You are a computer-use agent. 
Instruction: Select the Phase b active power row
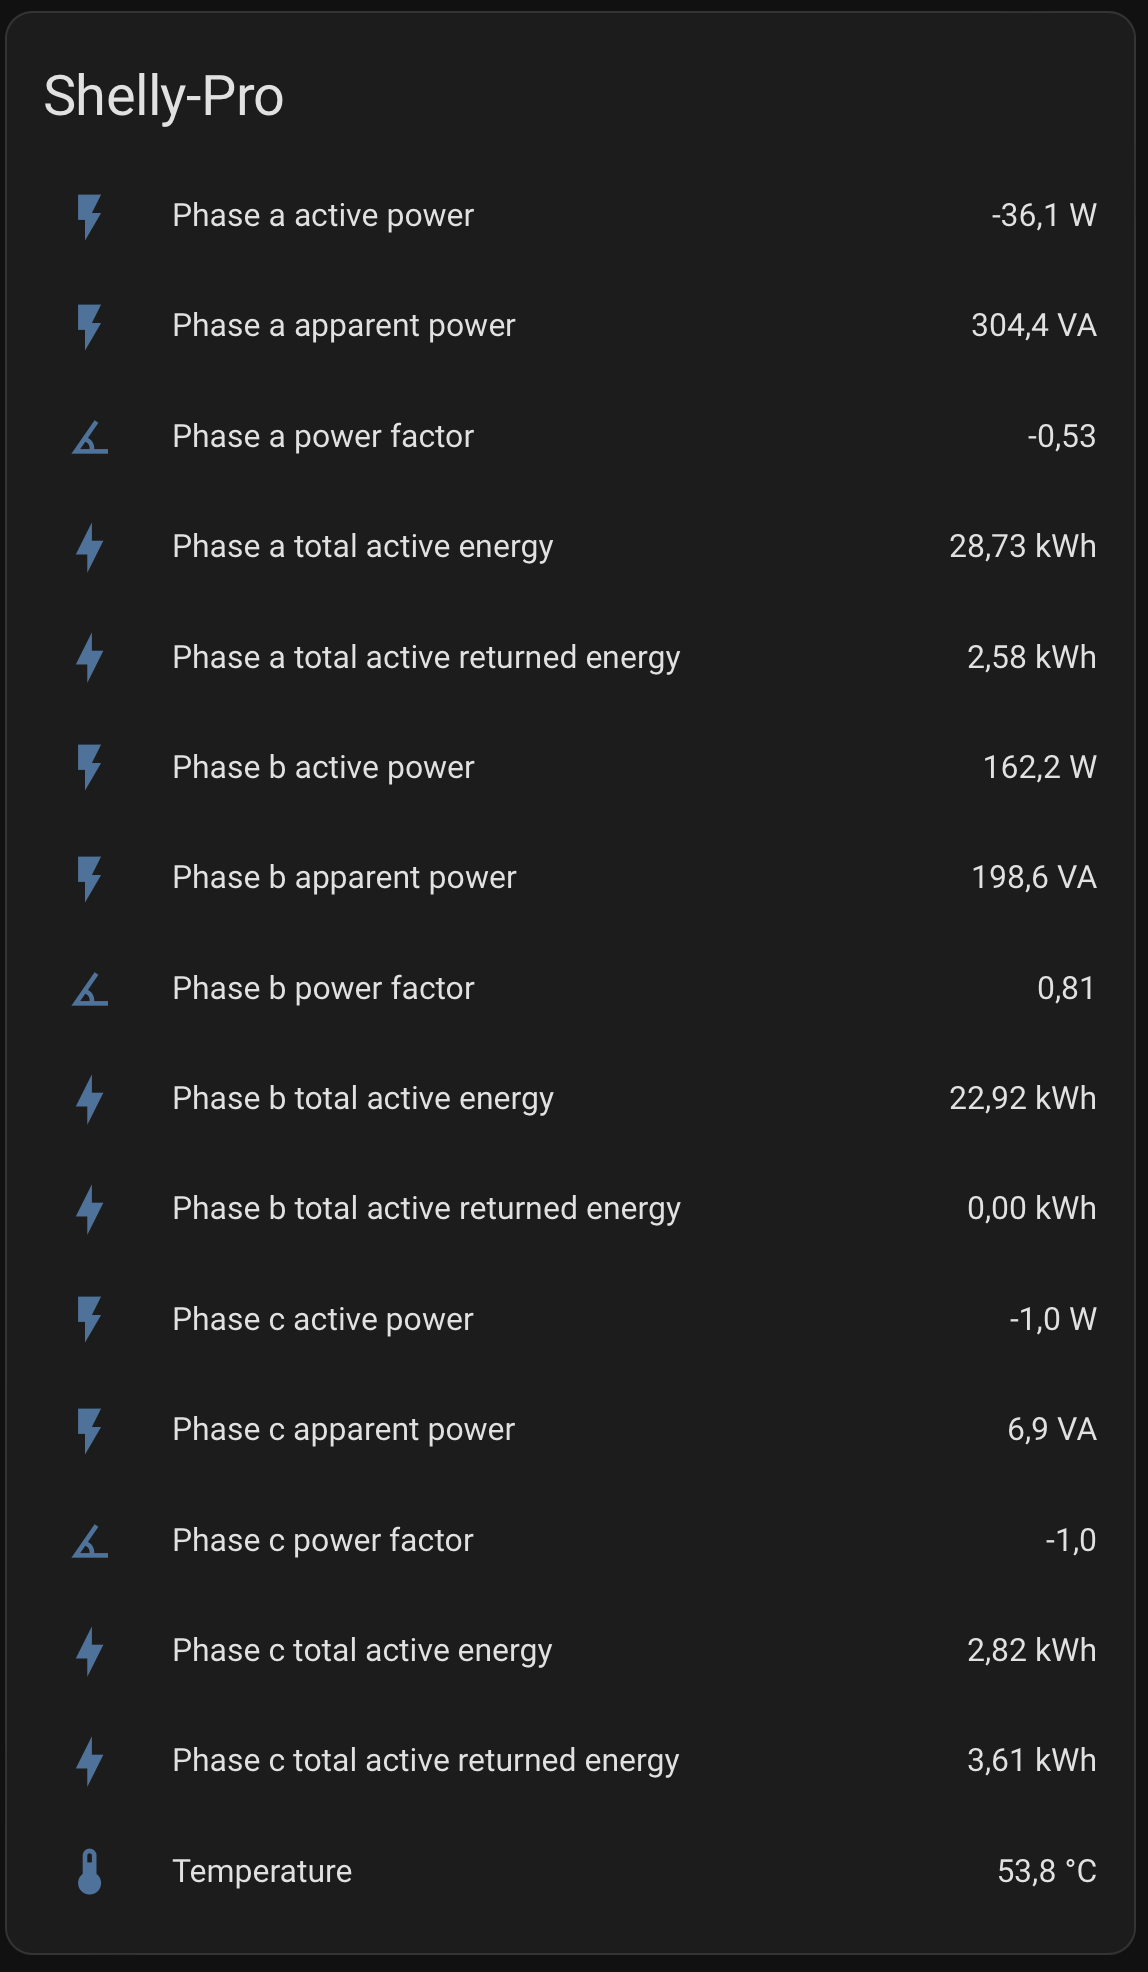323,767
